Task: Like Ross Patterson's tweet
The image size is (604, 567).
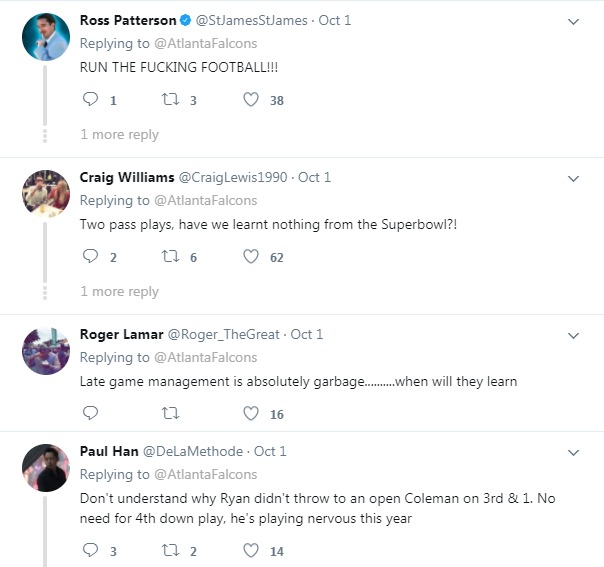Action: tap(252, 100)
